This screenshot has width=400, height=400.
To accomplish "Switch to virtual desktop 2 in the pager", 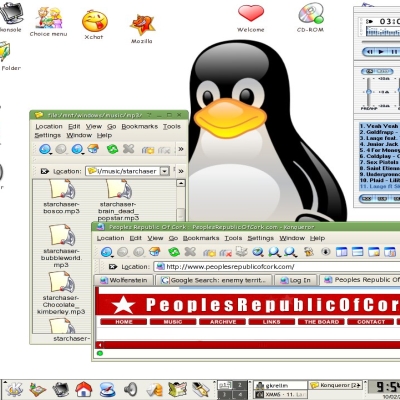I will (239, 385).
